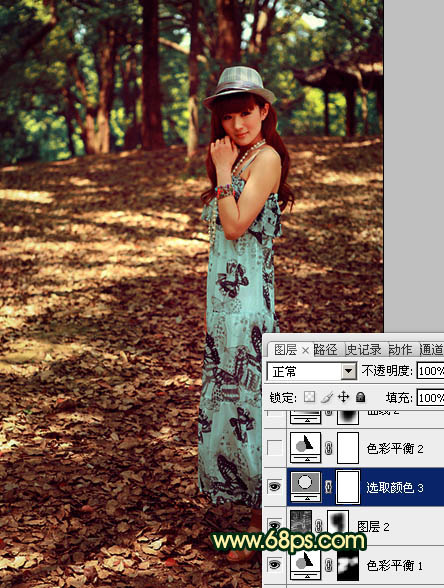Click the lock transparent pixels icon

(309, 397)
